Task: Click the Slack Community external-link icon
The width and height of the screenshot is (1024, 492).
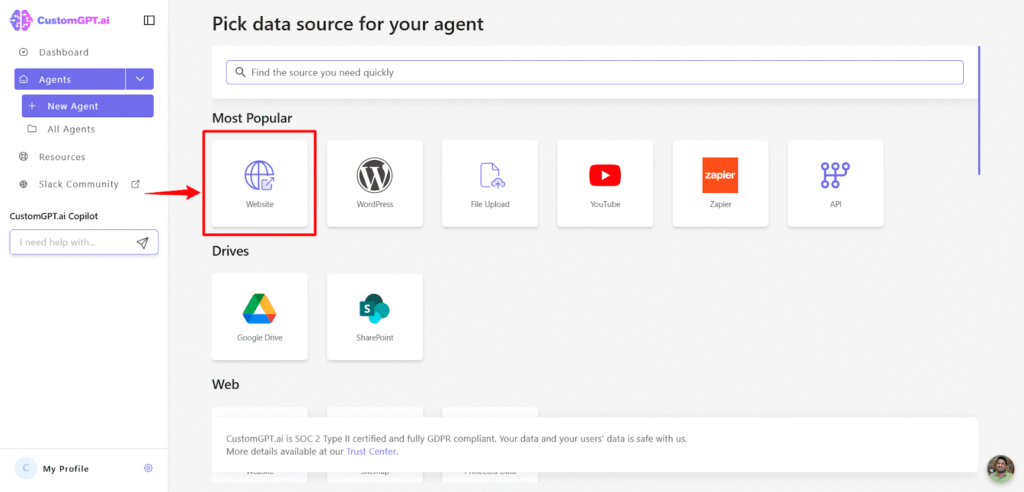Action: click(x=135, y=184)
